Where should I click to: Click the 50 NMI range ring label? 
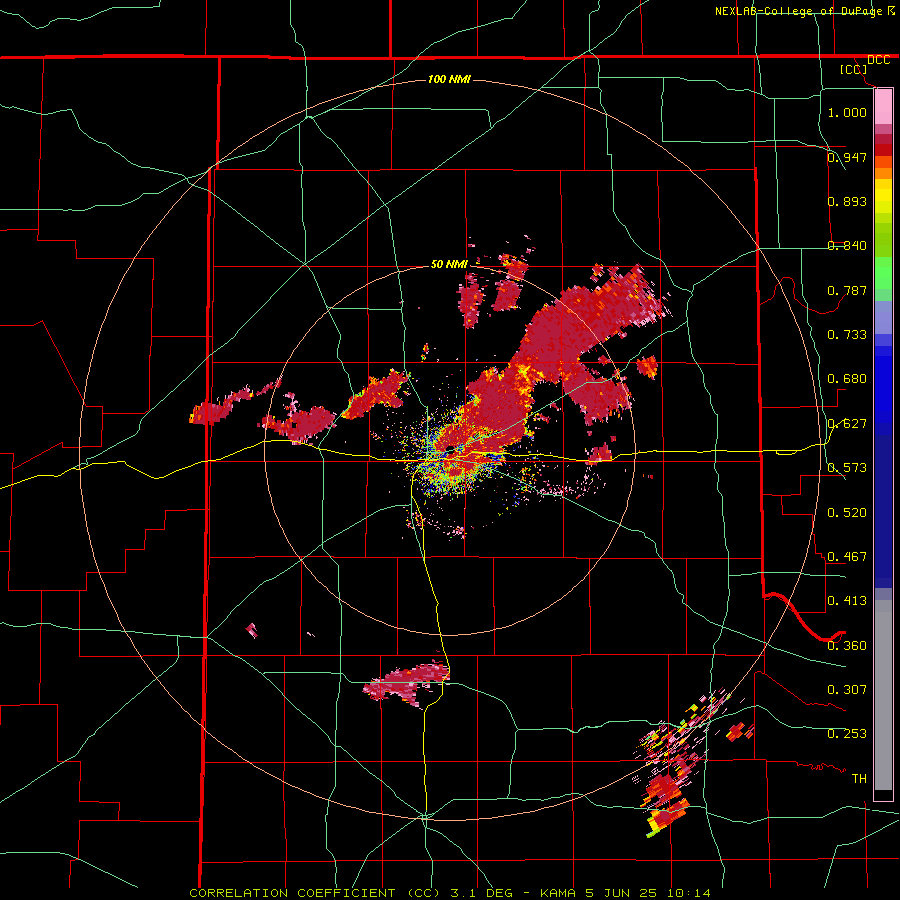pos(449,264)
